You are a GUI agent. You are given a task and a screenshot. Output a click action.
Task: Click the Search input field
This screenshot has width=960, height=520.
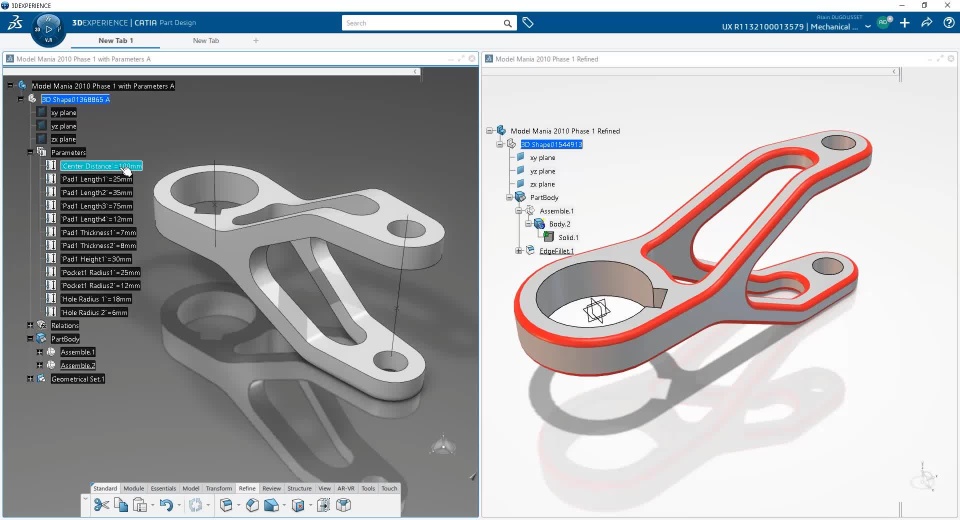(422, 23)
